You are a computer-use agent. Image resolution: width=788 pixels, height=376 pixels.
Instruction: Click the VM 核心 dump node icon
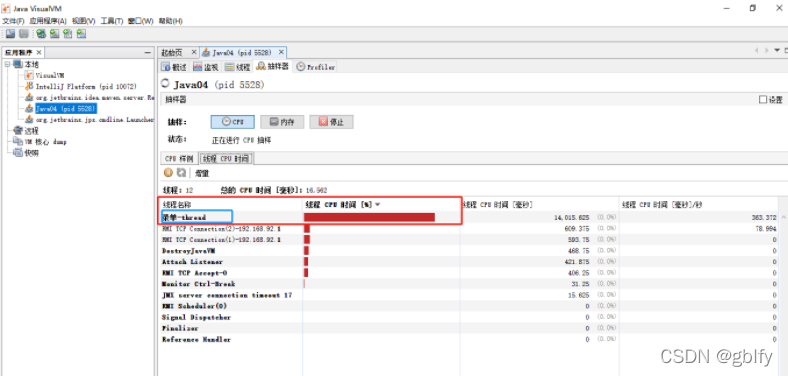point(18,141)
